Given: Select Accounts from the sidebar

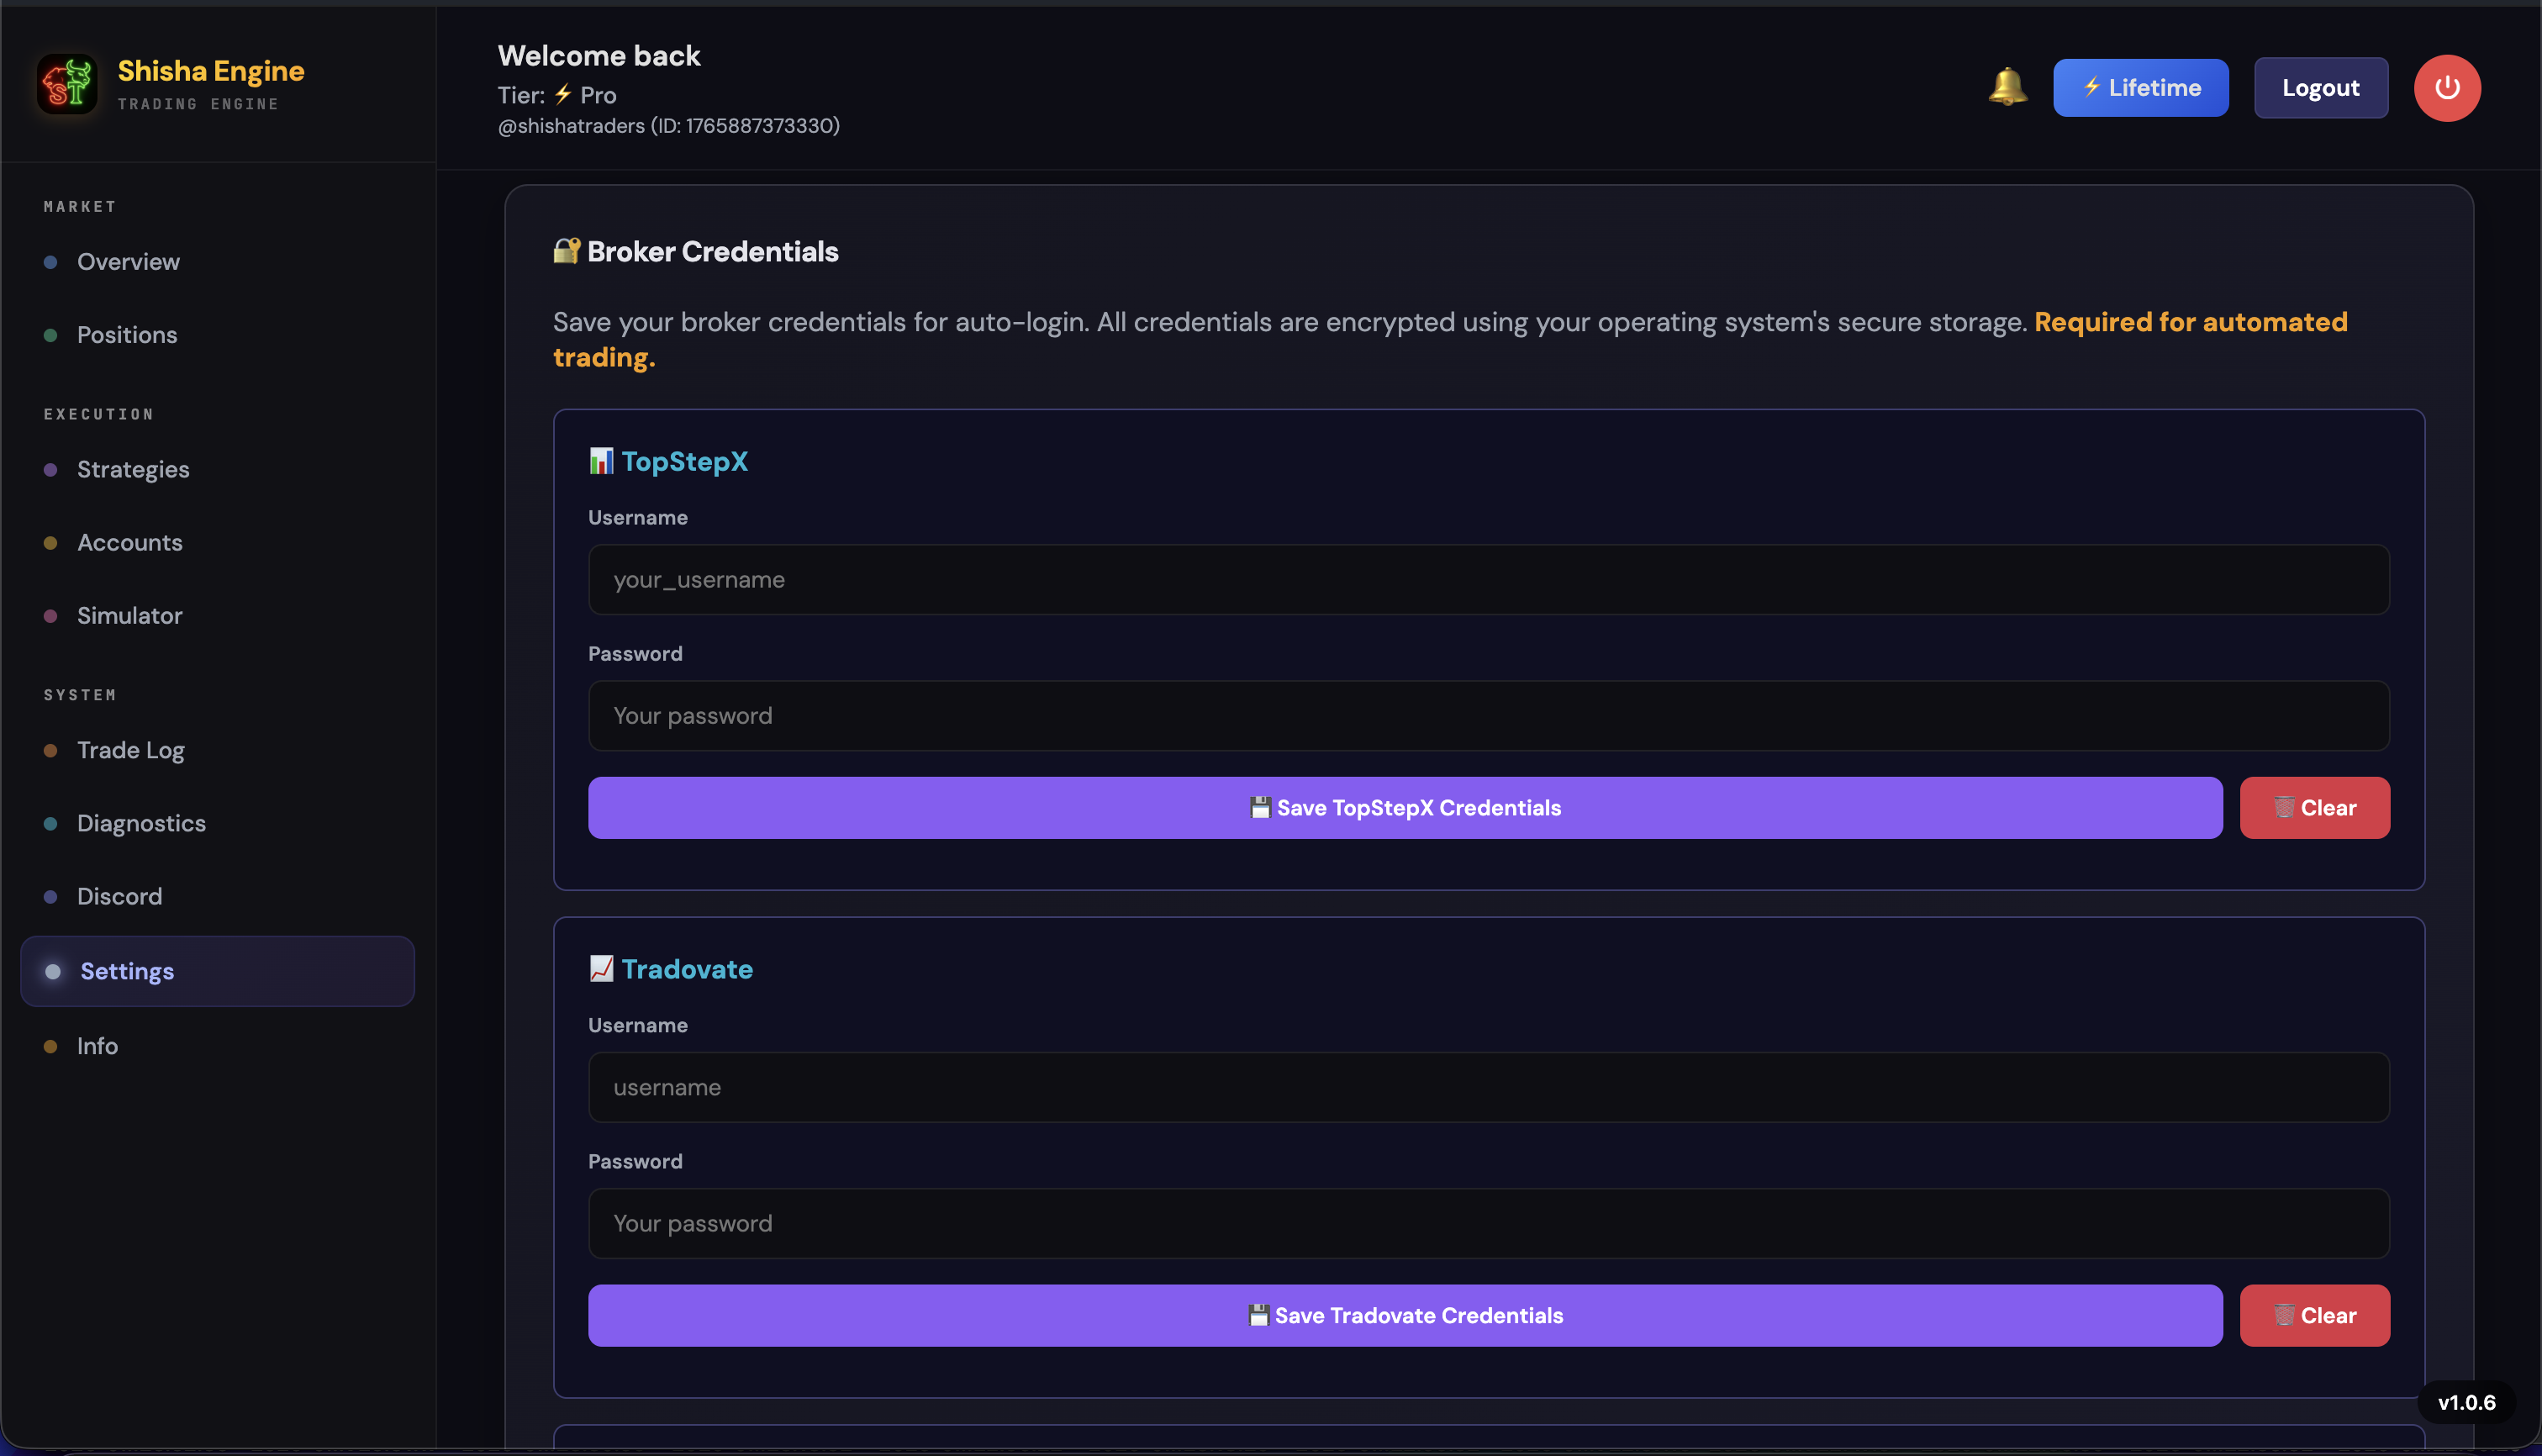Looking at the screenshot, I should coord(130,542).
